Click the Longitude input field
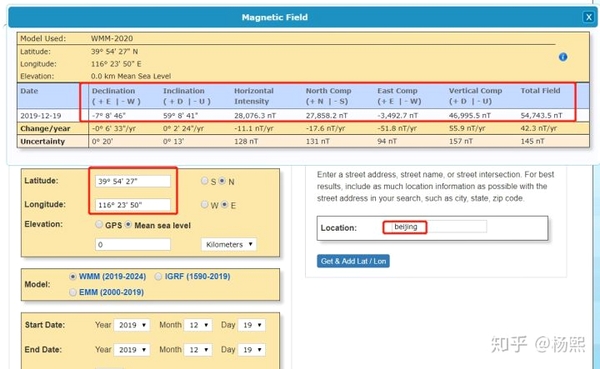 pyautogui.click(x=133, y=205)
